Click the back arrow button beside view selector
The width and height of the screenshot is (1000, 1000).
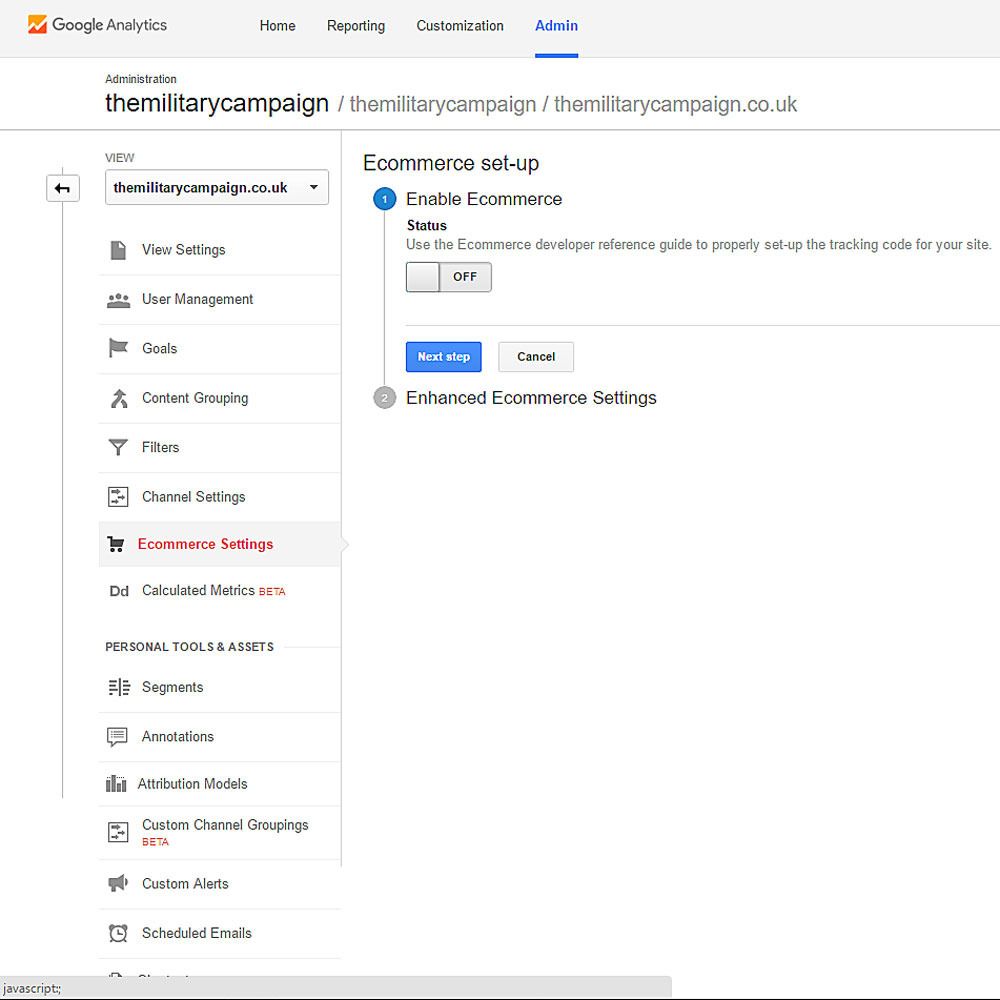point(62,188)
